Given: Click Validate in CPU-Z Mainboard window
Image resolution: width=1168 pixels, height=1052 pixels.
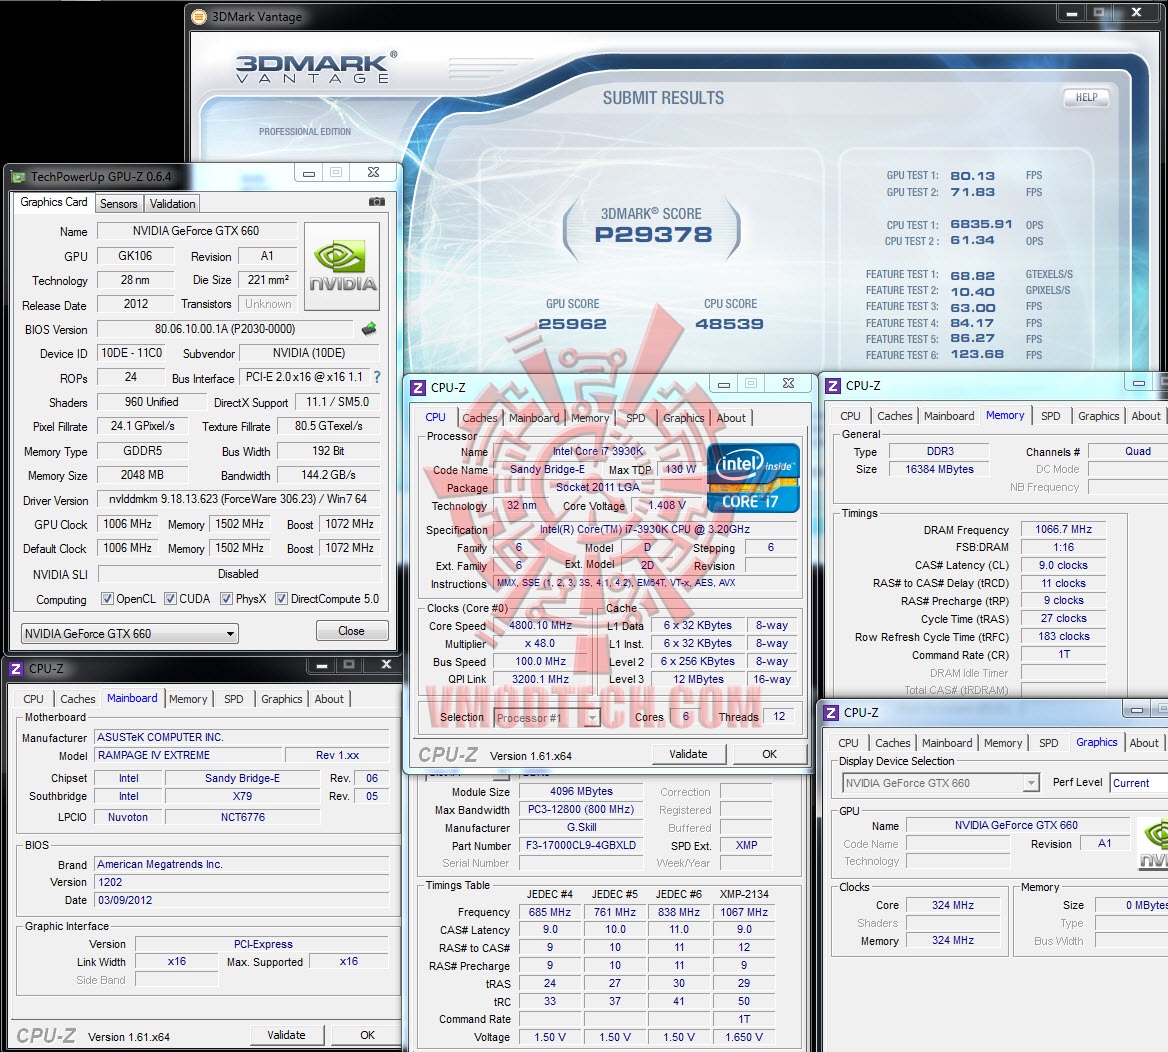Looking at the screenshot, I should coord(286,1035).
